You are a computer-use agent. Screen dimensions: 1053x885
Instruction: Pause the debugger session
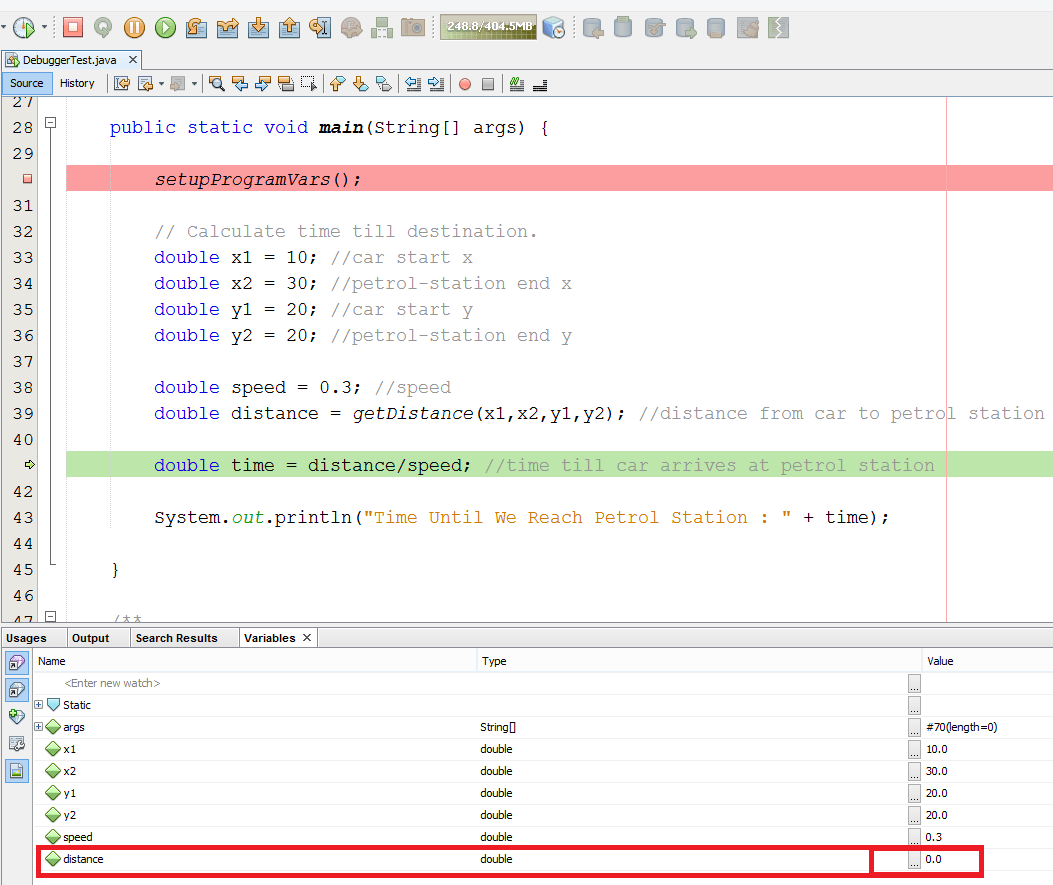(134, 28)
